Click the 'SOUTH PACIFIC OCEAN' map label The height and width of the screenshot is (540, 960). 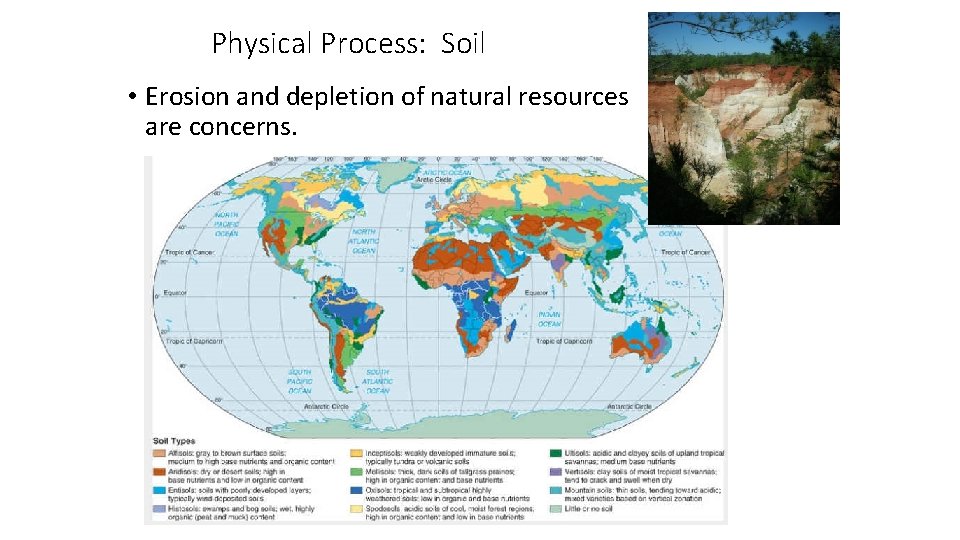coord(299,381)
